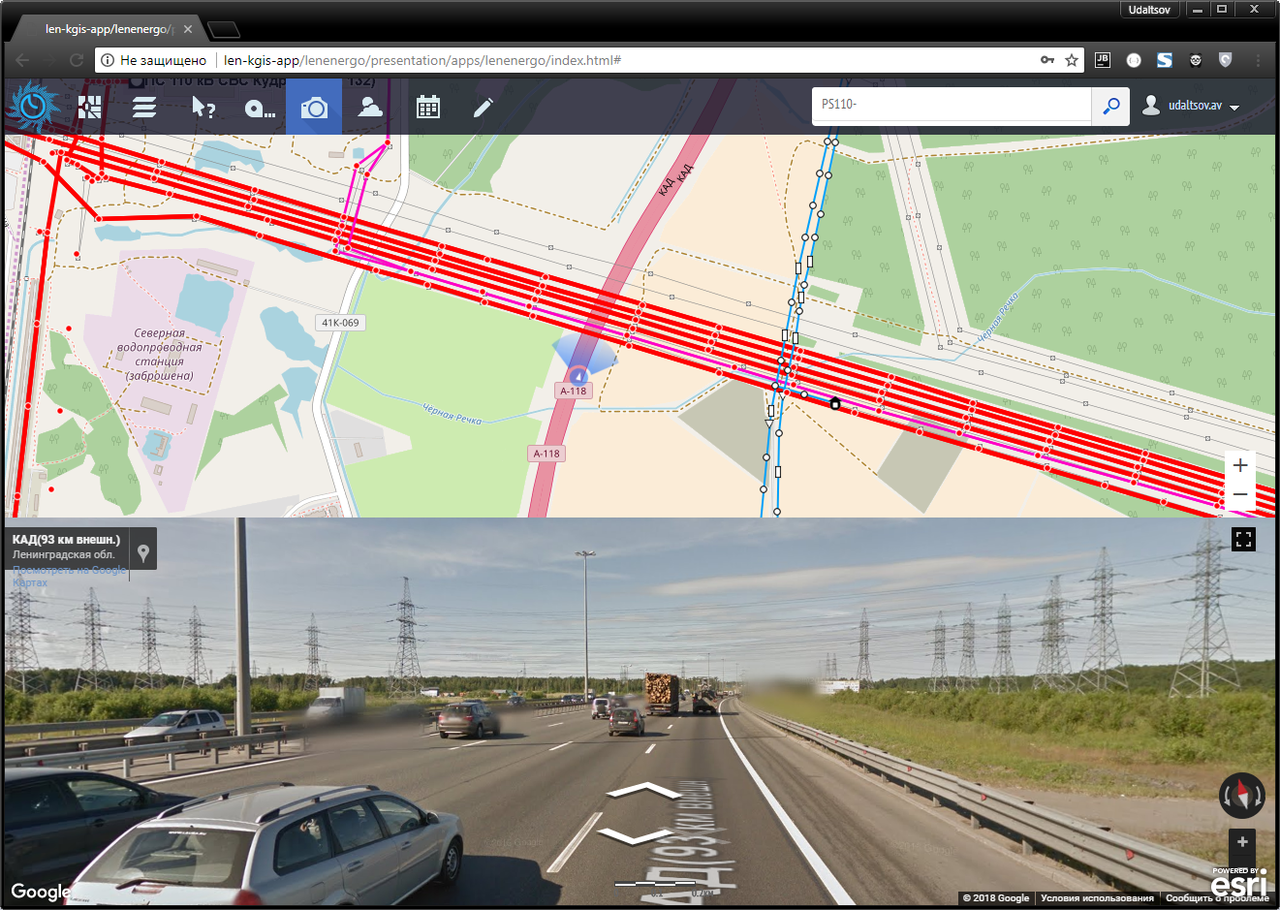This screenshot has width=1280, height=910.
Task: Open the map layers stack icon
Action: point(145,107)
